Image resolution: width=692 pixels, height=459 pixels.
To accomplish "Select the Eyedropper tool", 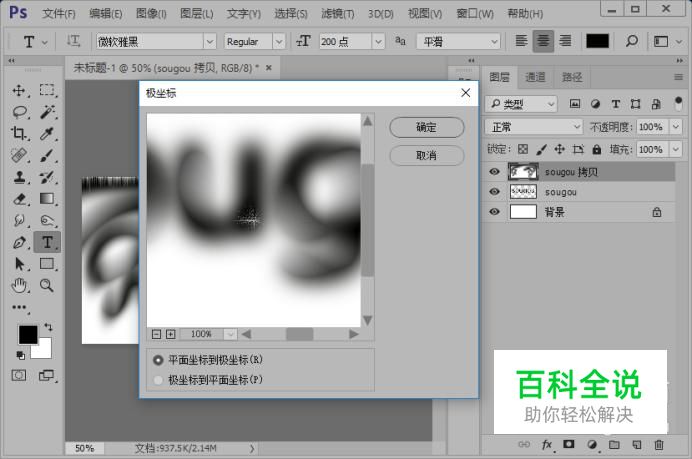I will (x=47, y=133).
